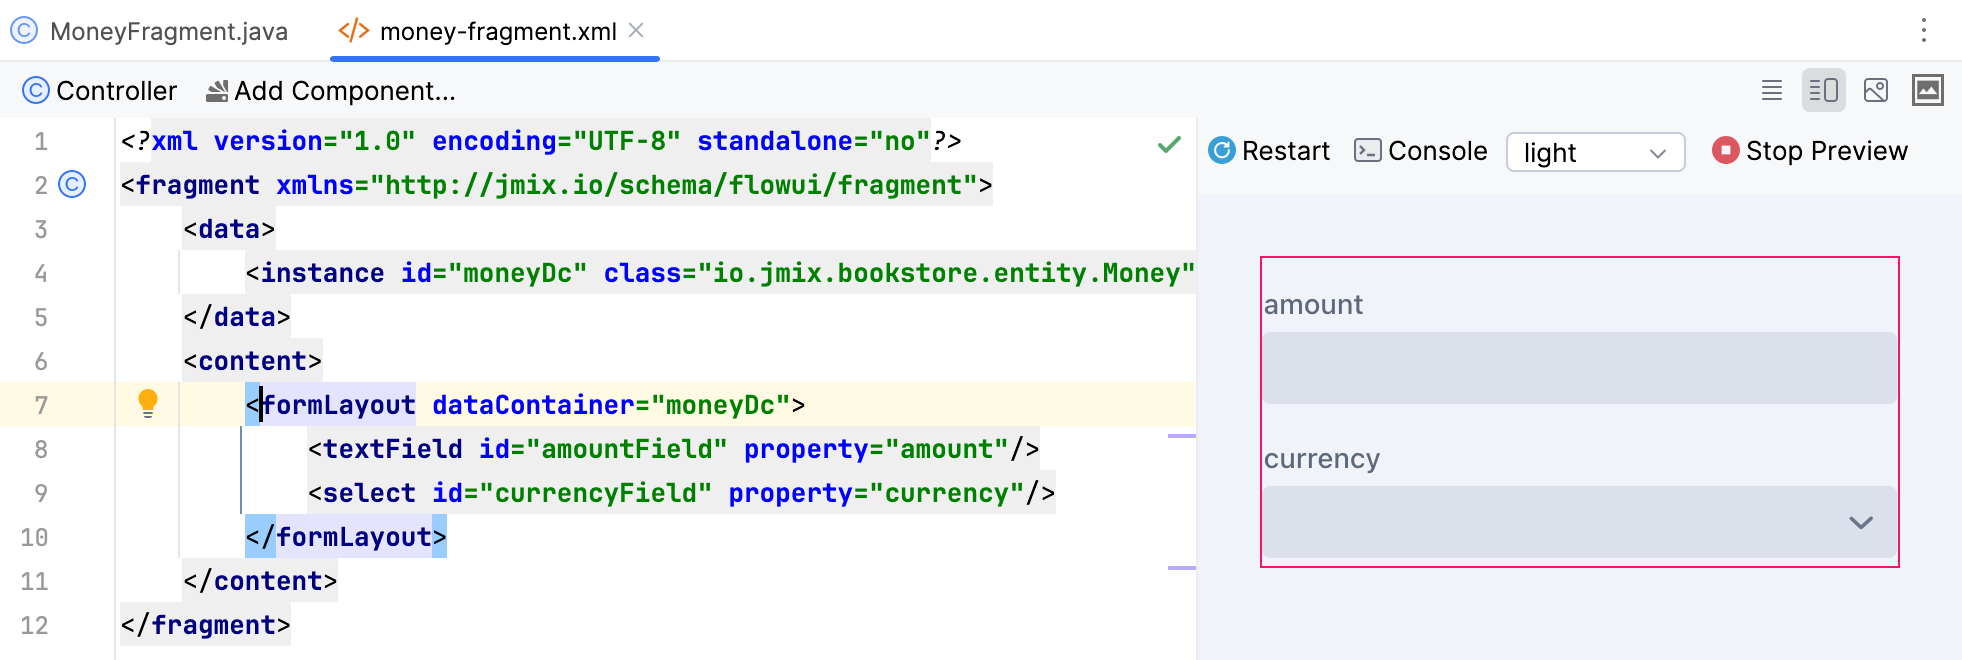Select editor and preview split view
The height and width of the screenshot is (660, 1962).
point(1824,90)
